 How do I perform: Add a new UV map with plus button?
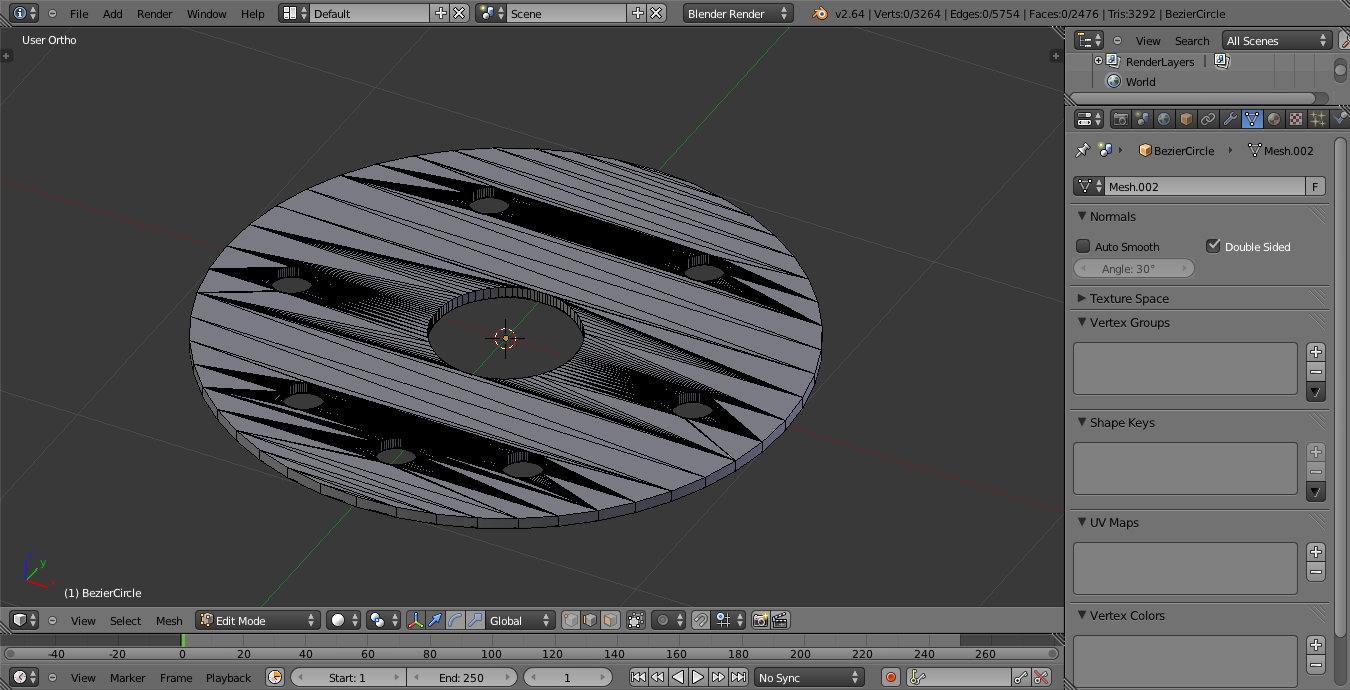[1316, 551]
